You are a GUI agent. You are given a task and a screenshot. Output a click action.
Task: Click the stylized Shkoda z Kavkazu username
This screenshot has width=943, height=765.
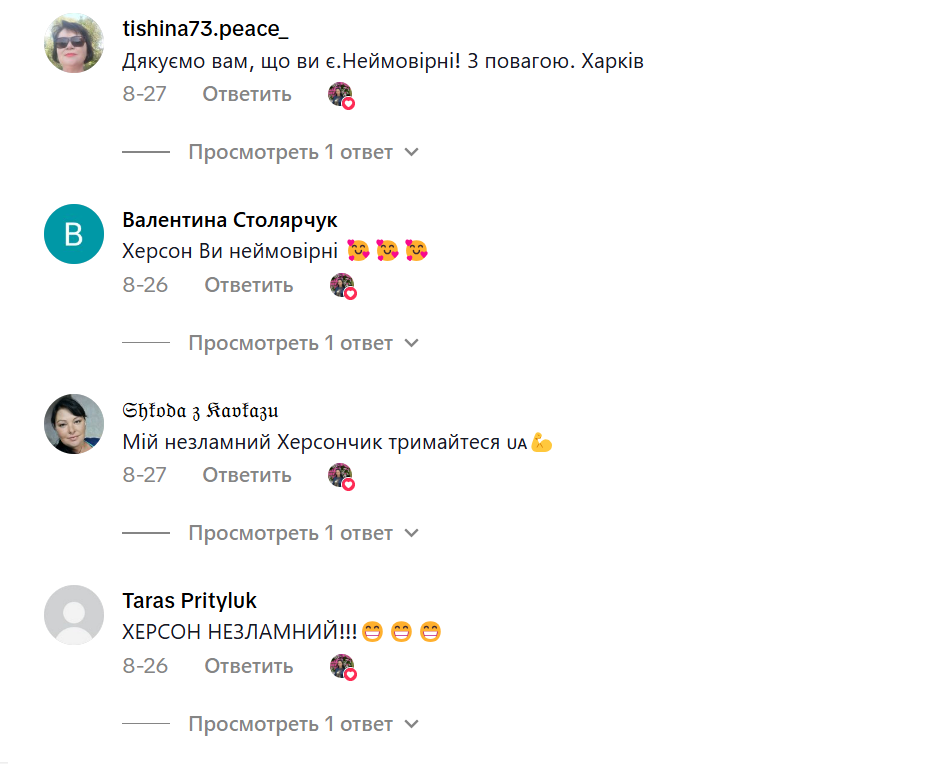(x=200, y=411)
